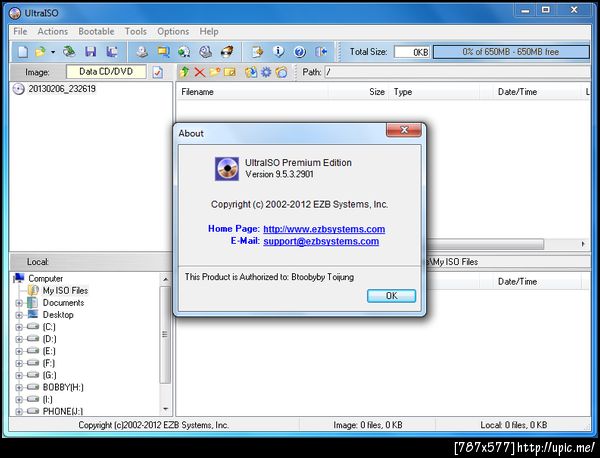The width and height of the screenshot is (600, 458).
Task: Expand the (C:) drive node
Action: [x=19, y=327]
